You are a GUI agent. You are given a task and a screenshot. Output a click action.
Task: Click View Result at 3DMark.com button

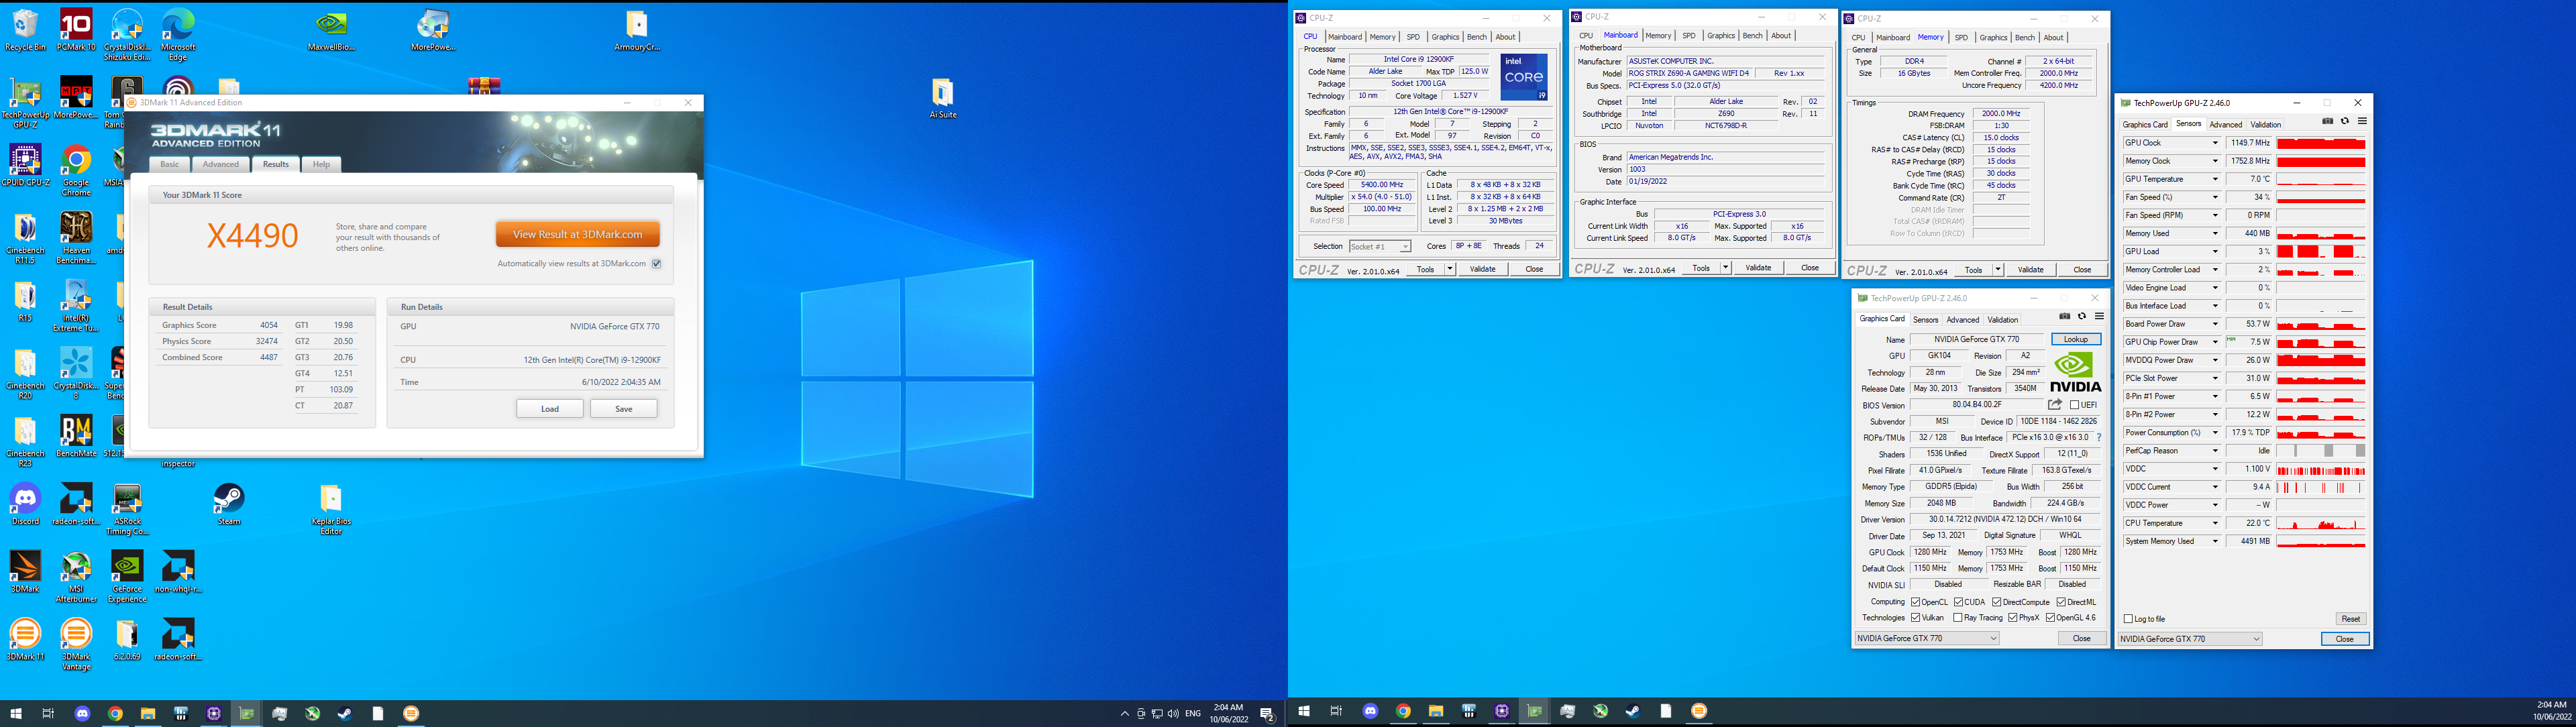point(578,234)
